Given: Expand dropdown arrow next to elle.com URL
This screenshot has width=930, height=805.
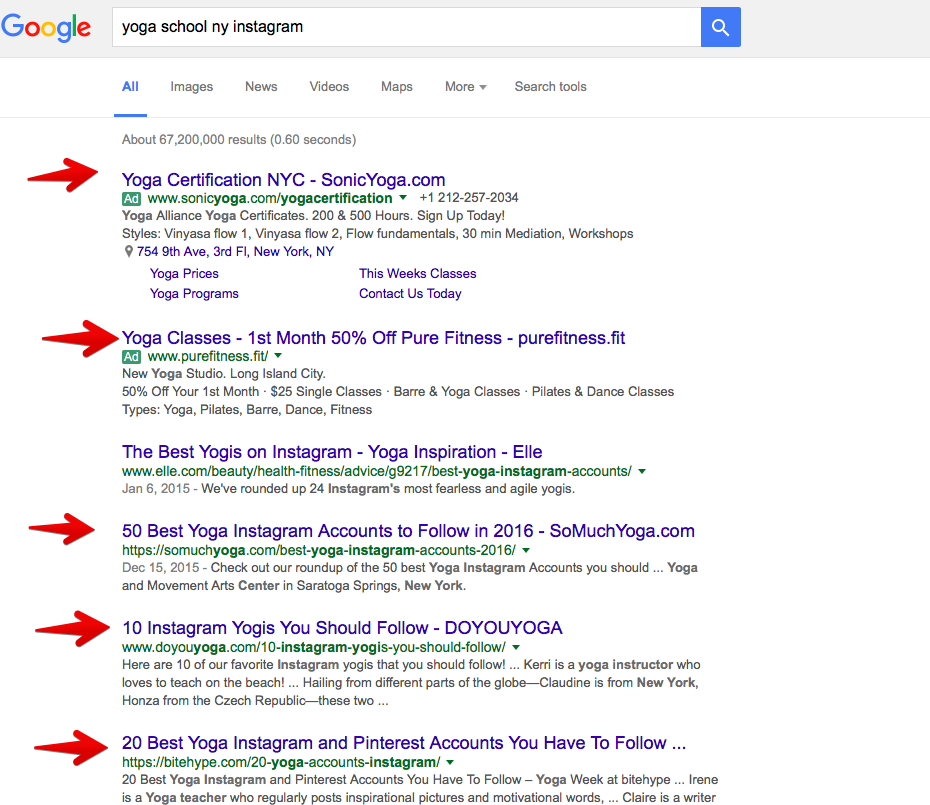Looking at the screenshot, I should 642,472.
